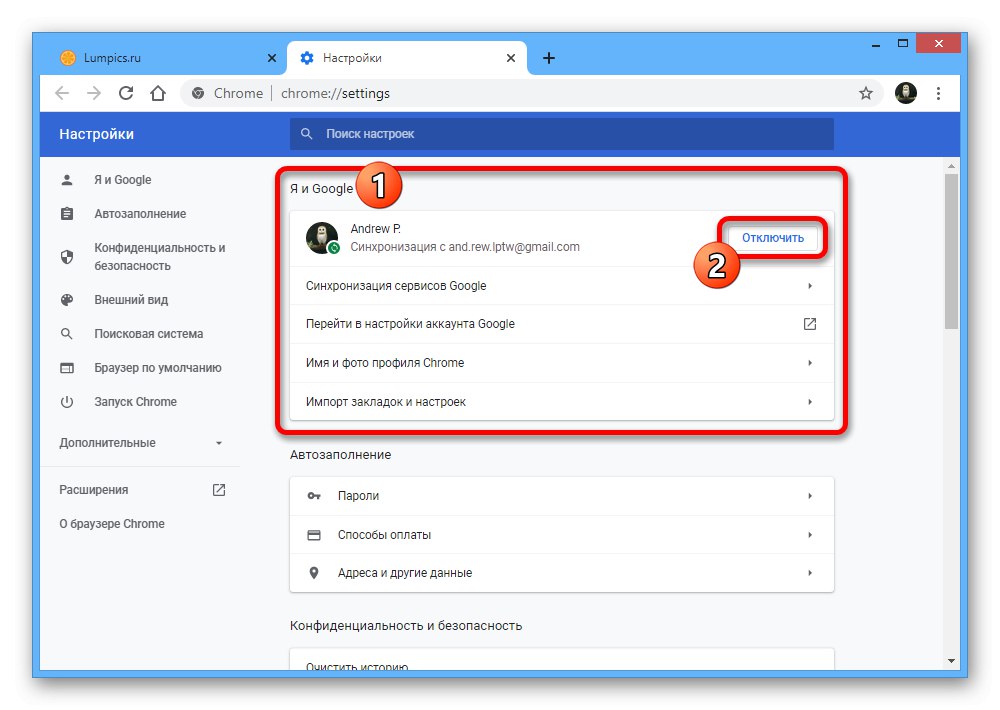1000x710 pixels.
Task: Click the arrow on Адреса и другие данные
Action: click(x=810, y=573)
